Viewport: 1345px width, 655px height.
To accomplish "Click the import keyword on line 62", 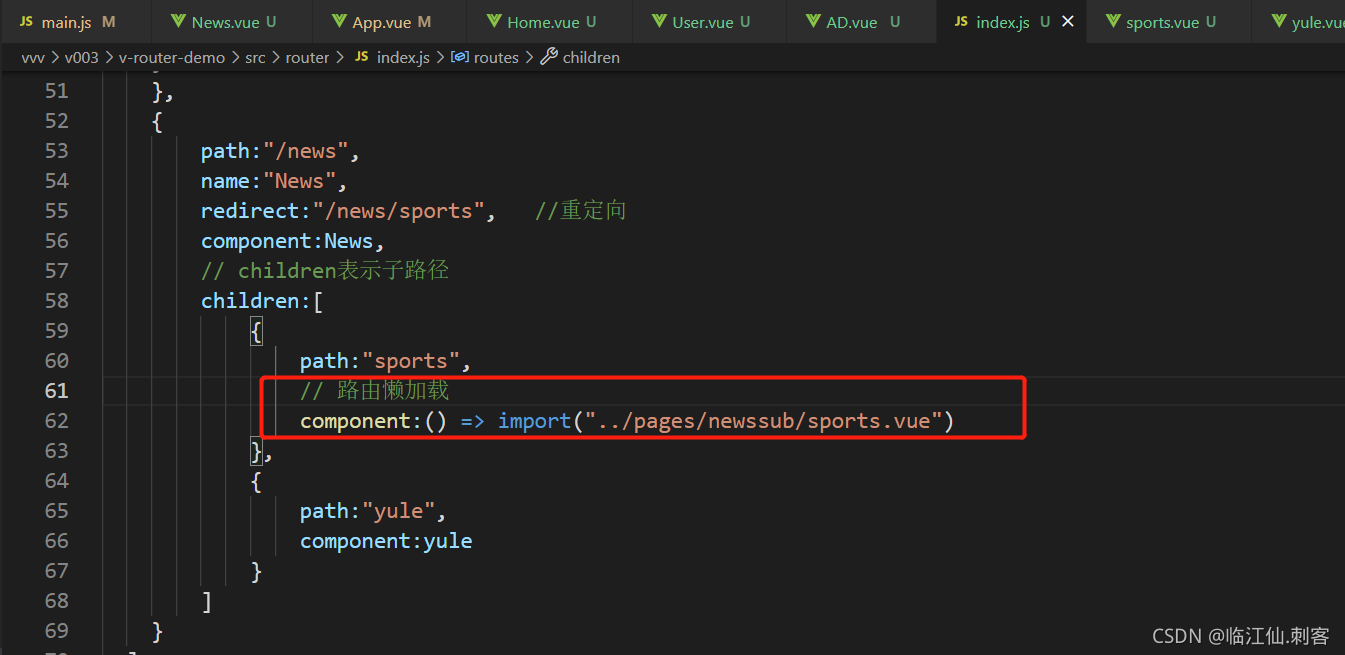I will click(x=535, y=421).
